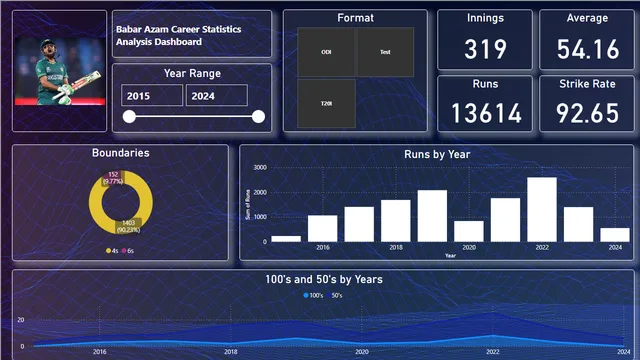The width and height of the screenshot is (640, 360).
Task: Click the 2015 bar in Runs by Year
Action: [x=286, y=239]
